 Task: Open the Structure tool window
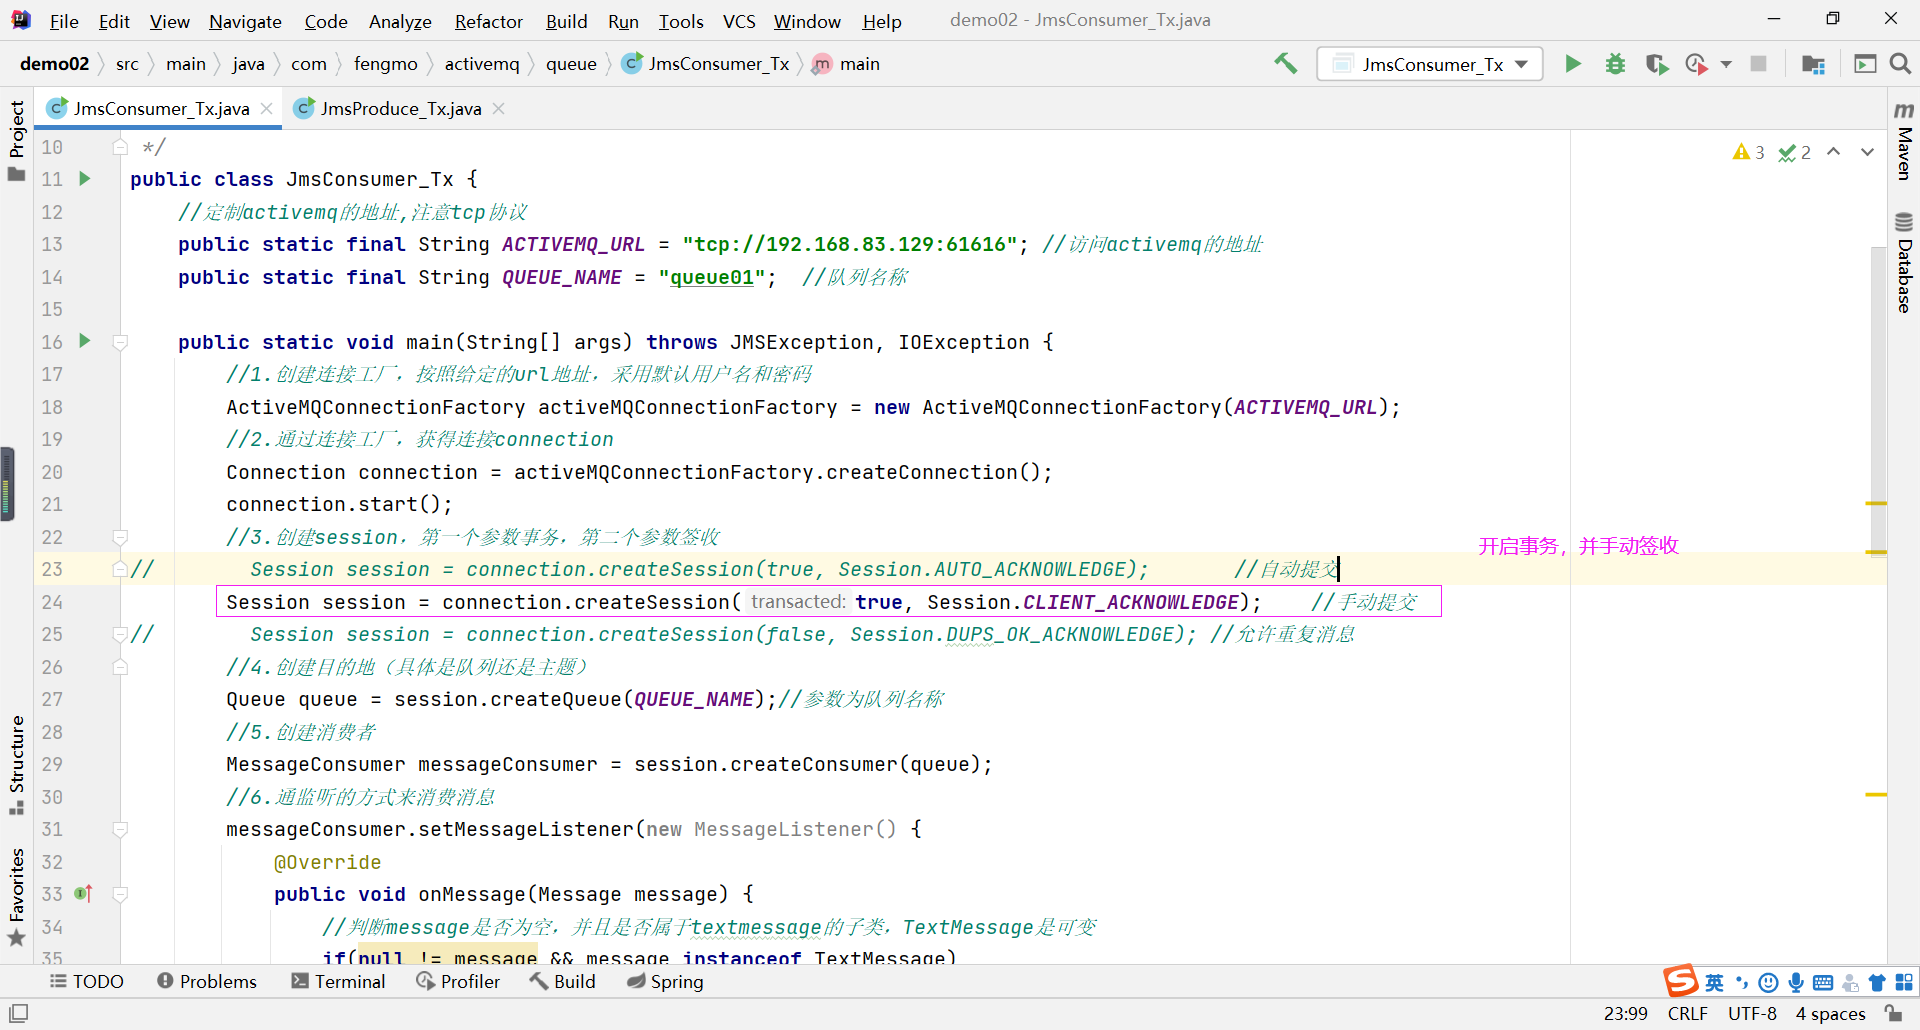pos(16,765)
